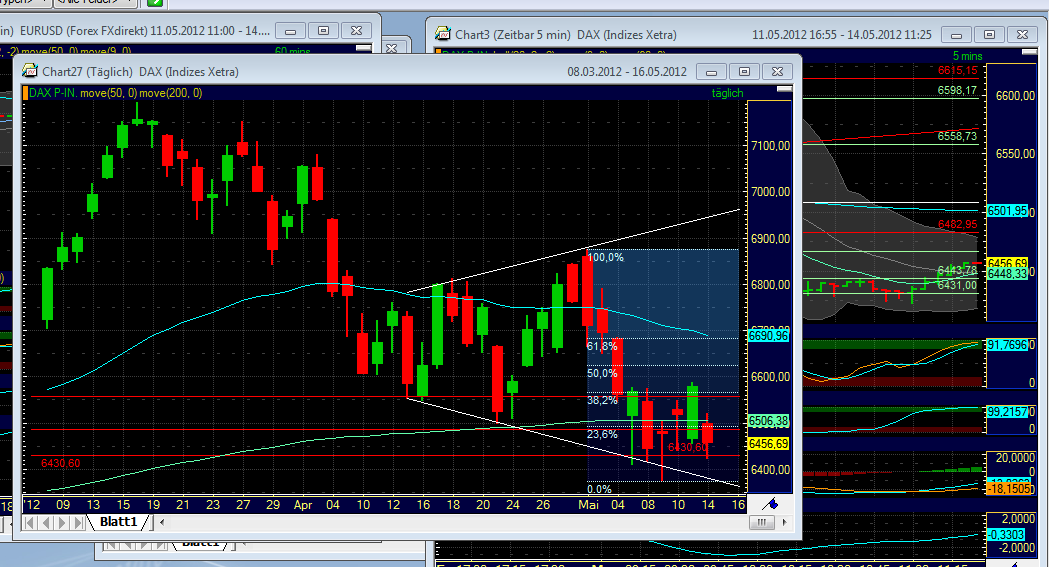This screenshot has height=567, width=1049.
Task: Open the Blatt1 sheet tab in Chart27
Action: point(118,522)
